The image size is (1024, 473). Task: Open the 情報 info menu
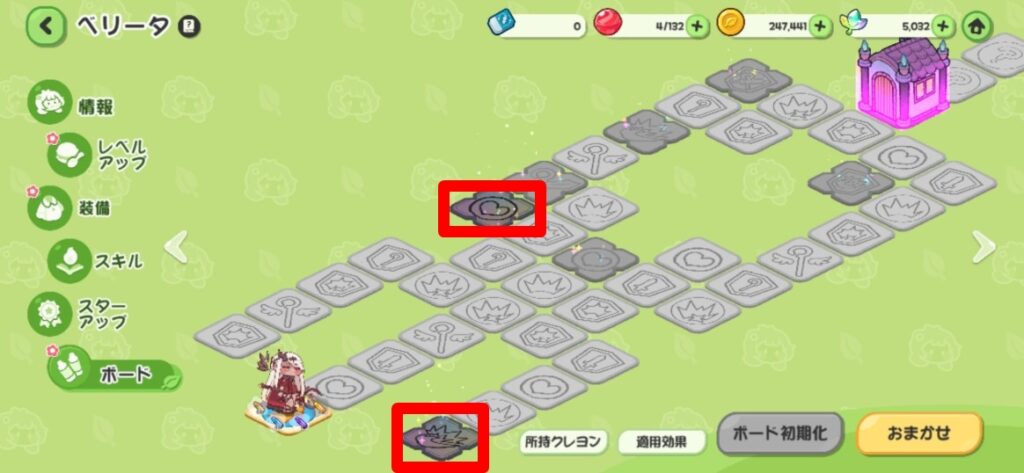(x=72, y=103)
